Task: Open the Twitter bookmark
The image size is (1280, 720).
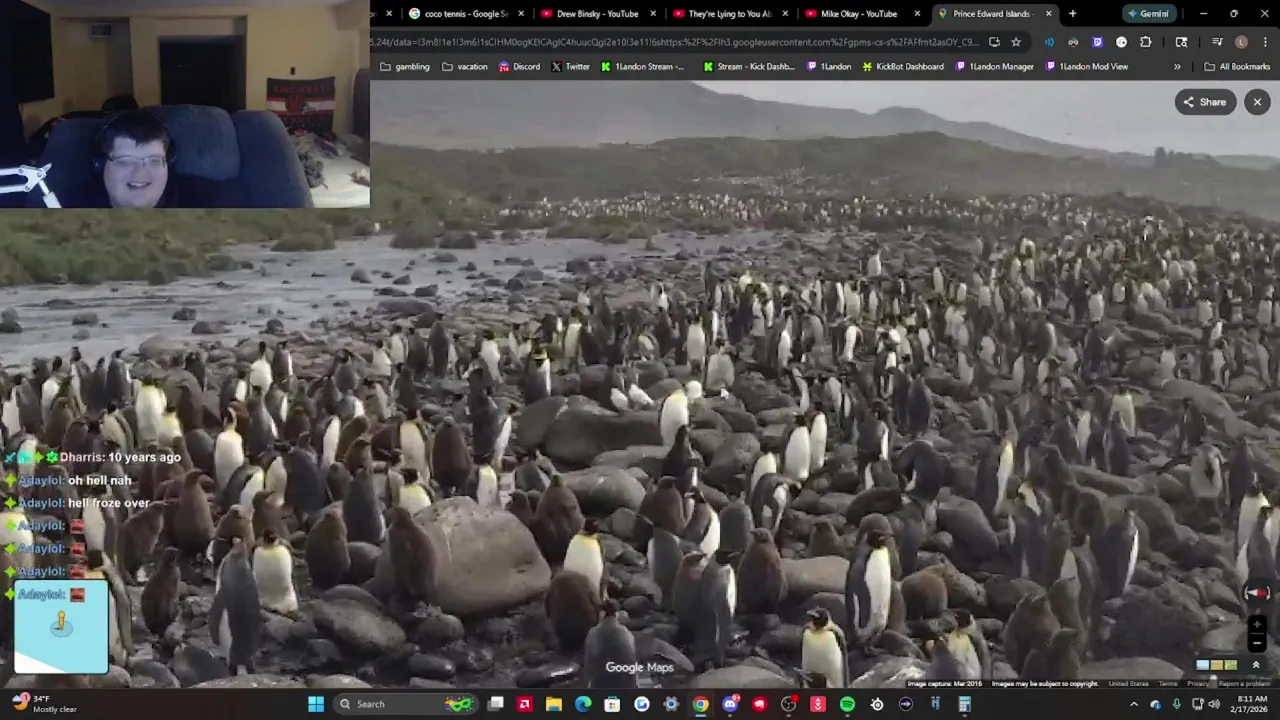Action: click(570, 67)
